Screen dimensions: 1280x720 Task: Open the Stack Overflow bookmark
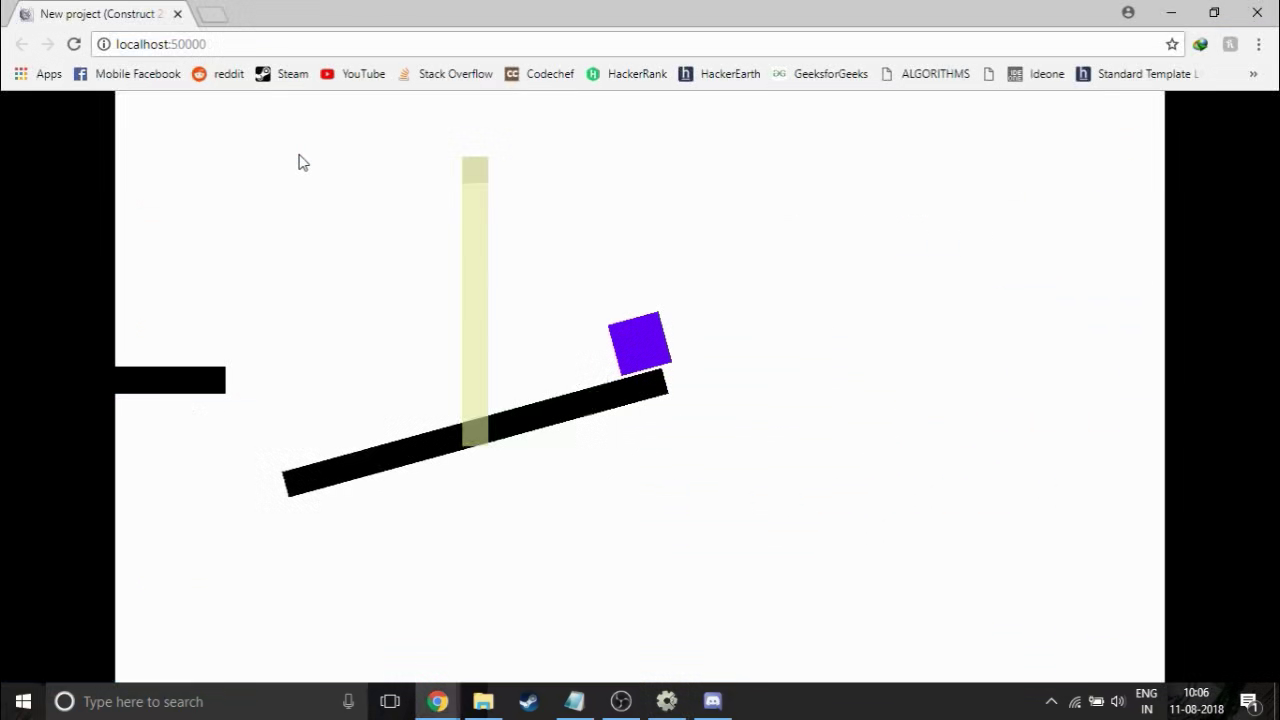click(445, 74)
